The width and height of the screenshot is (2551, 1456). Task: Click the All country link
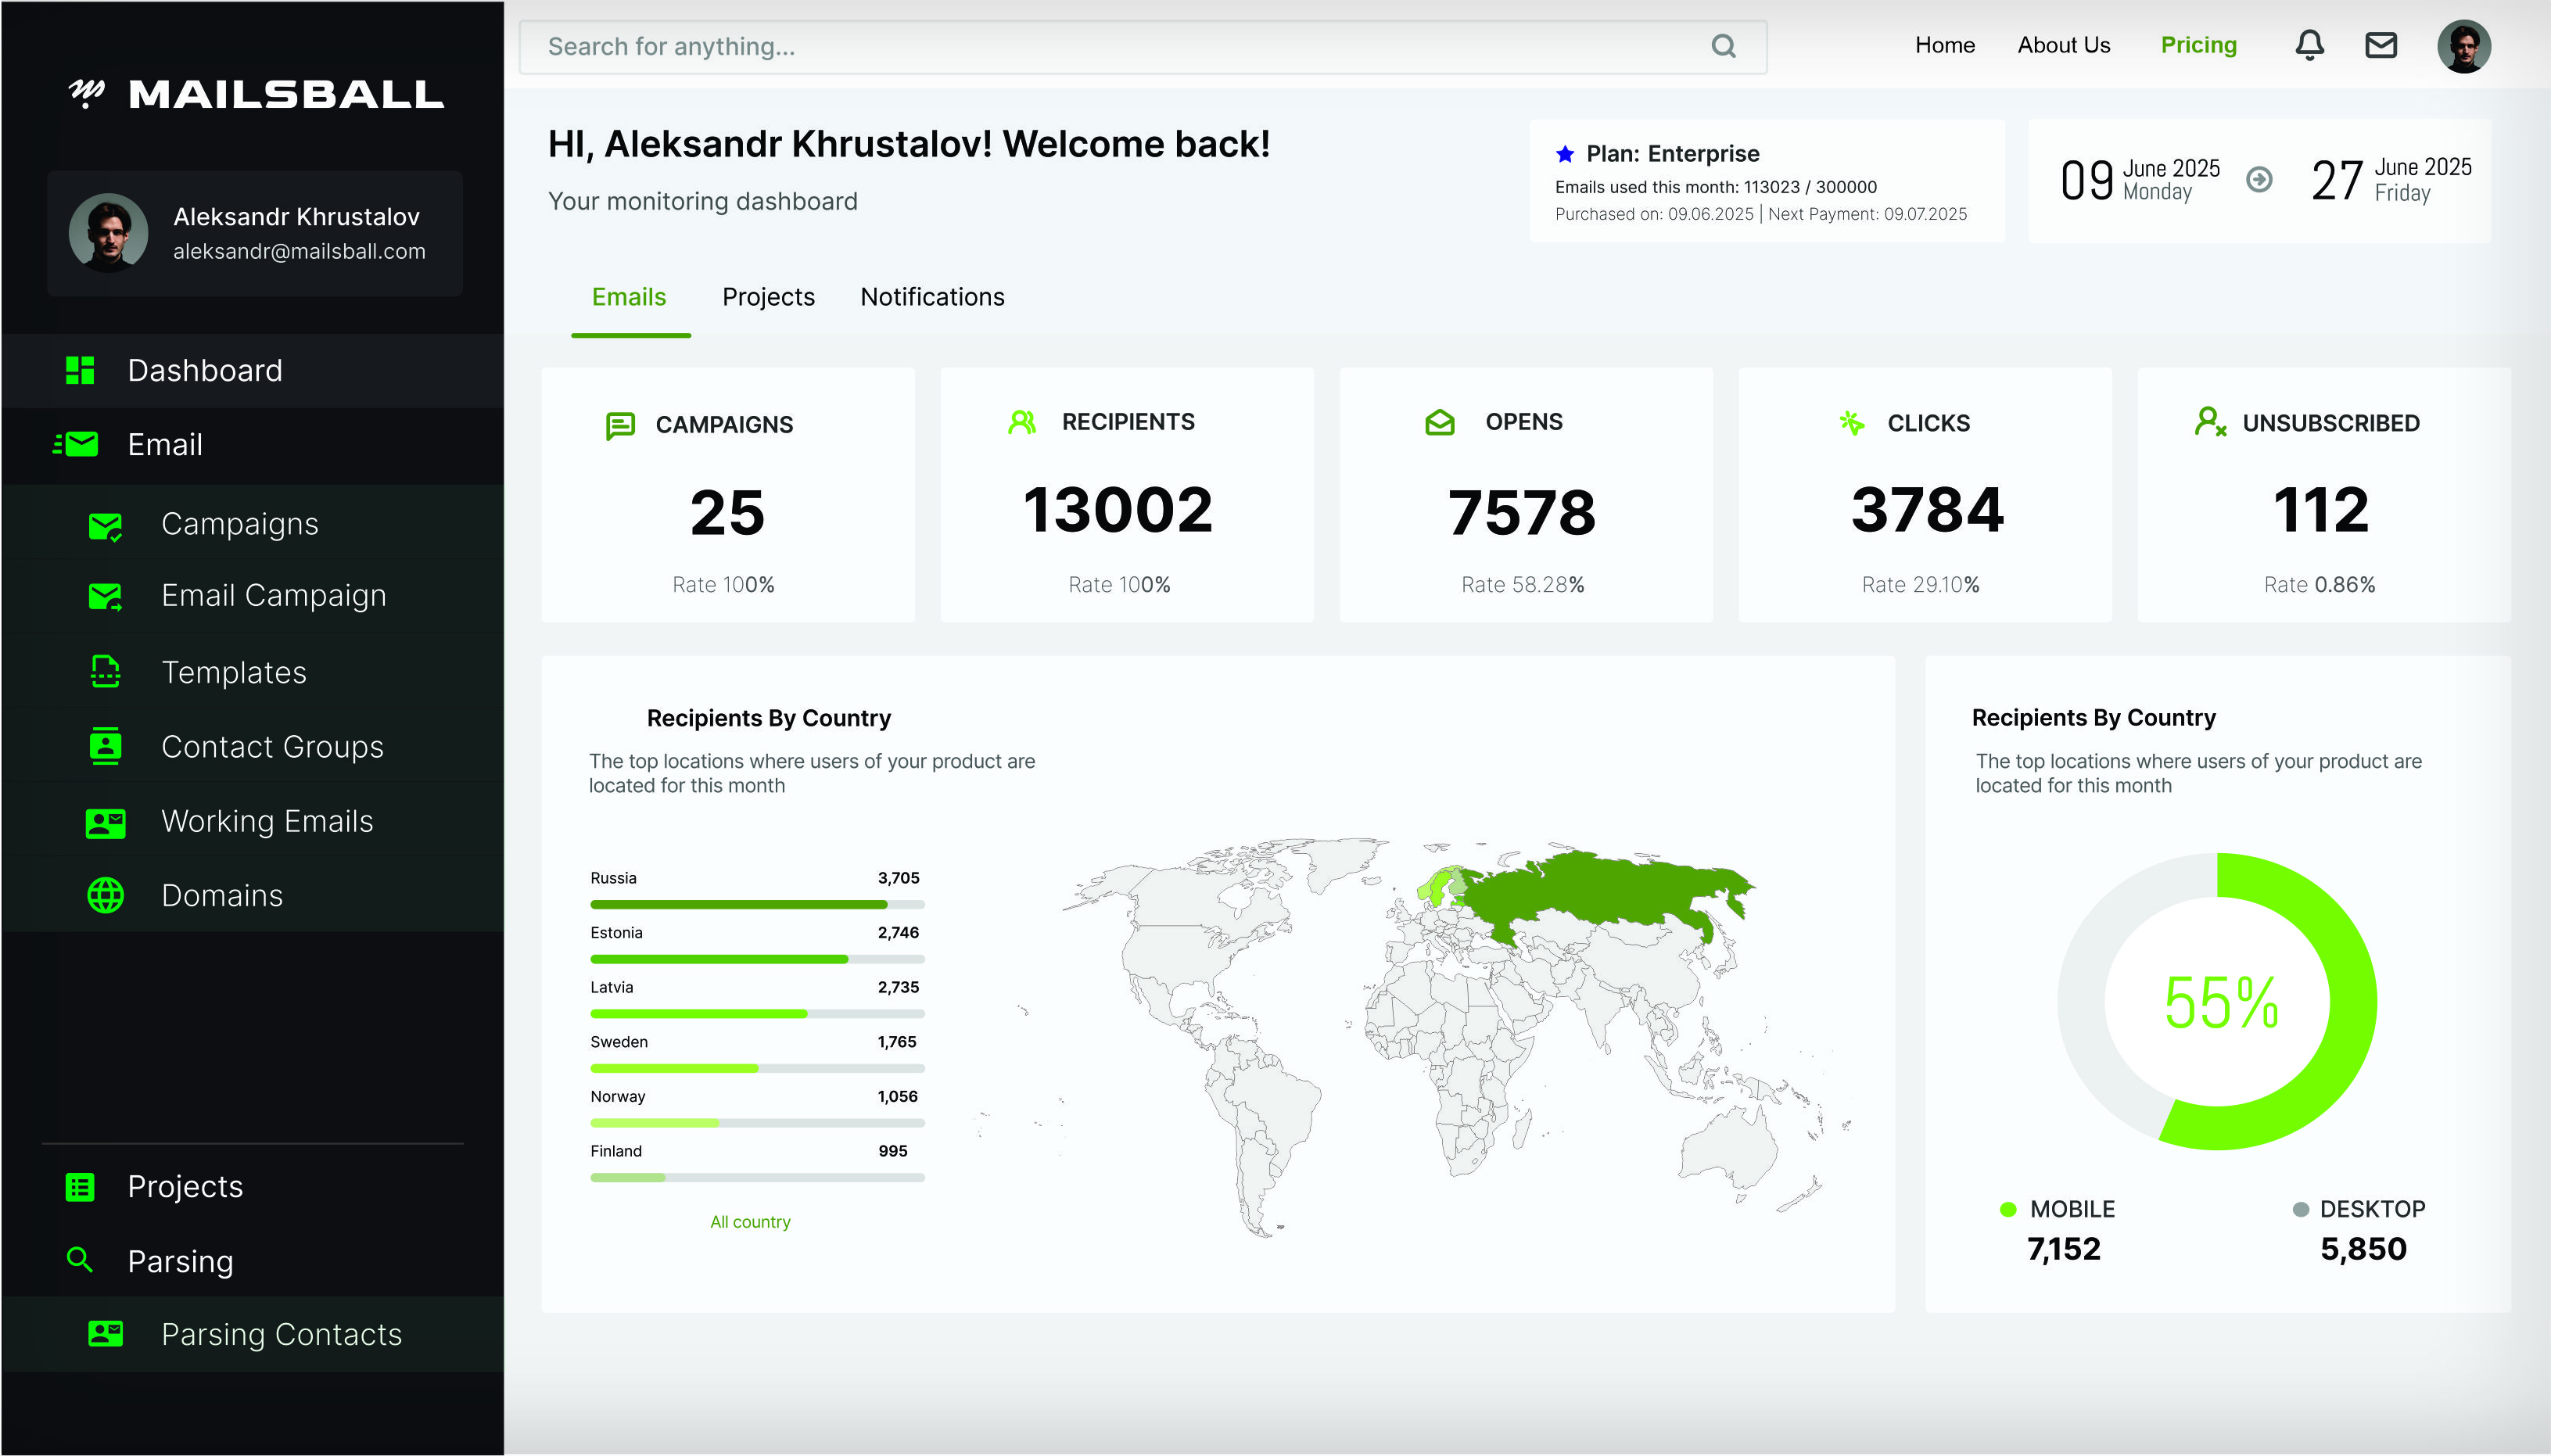tap(750, 1222)
